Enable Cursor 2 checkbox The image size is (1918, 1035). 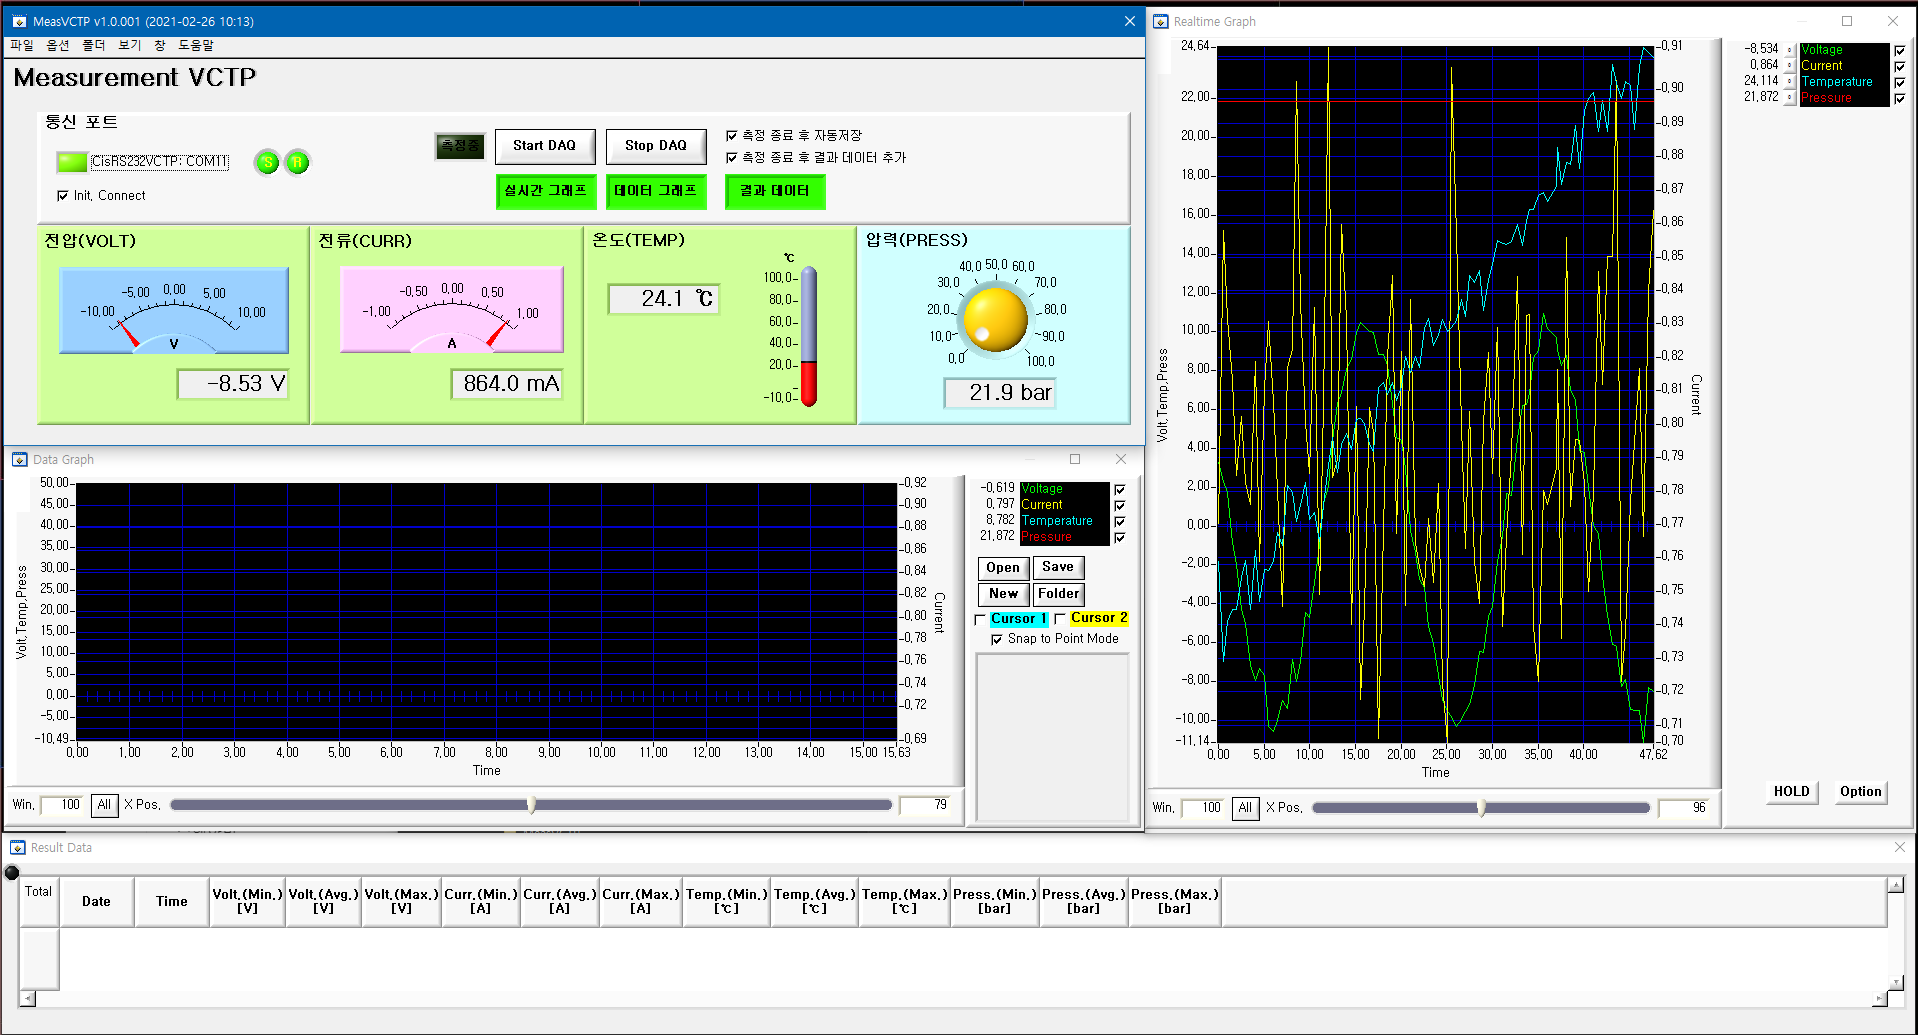[1061, 619]
